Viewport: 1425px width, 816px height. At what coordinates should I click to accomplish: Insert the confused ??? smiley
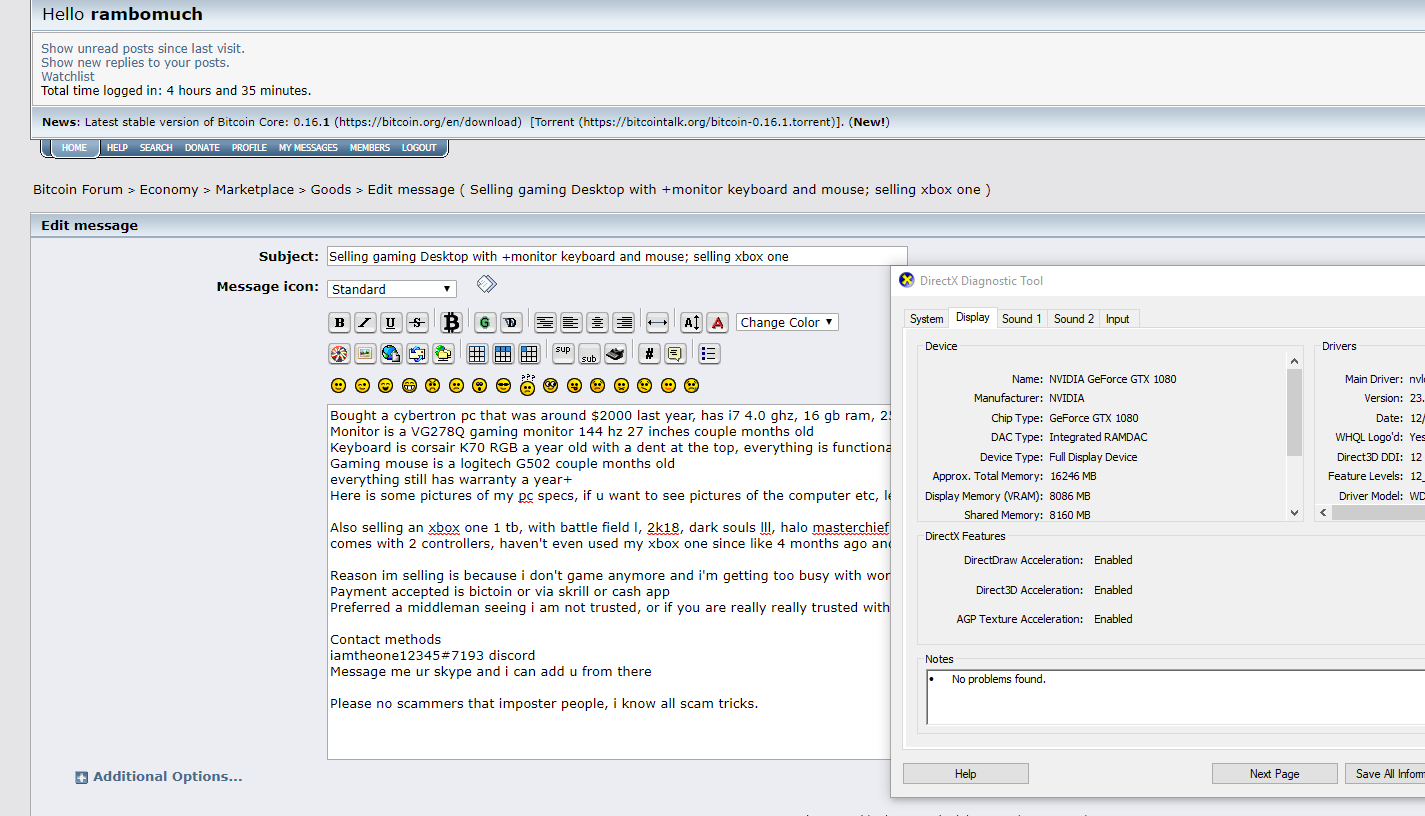(x=527, y=384)
